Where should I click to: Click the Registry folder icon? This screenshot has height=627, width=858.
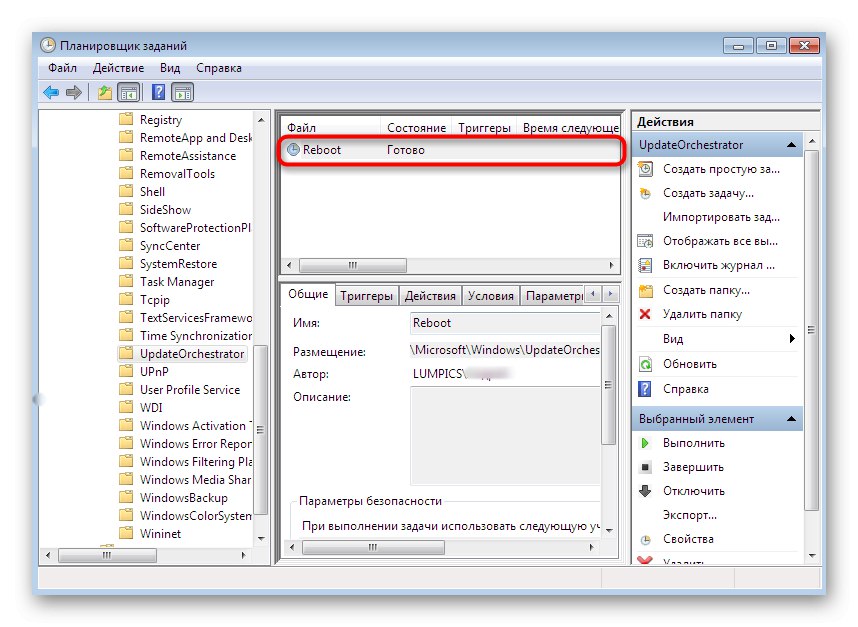126,119
